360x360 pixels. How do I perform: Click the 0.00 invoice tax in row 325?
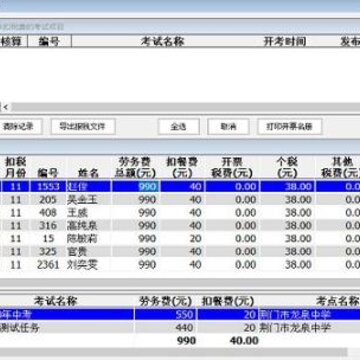tap(245, 251)
